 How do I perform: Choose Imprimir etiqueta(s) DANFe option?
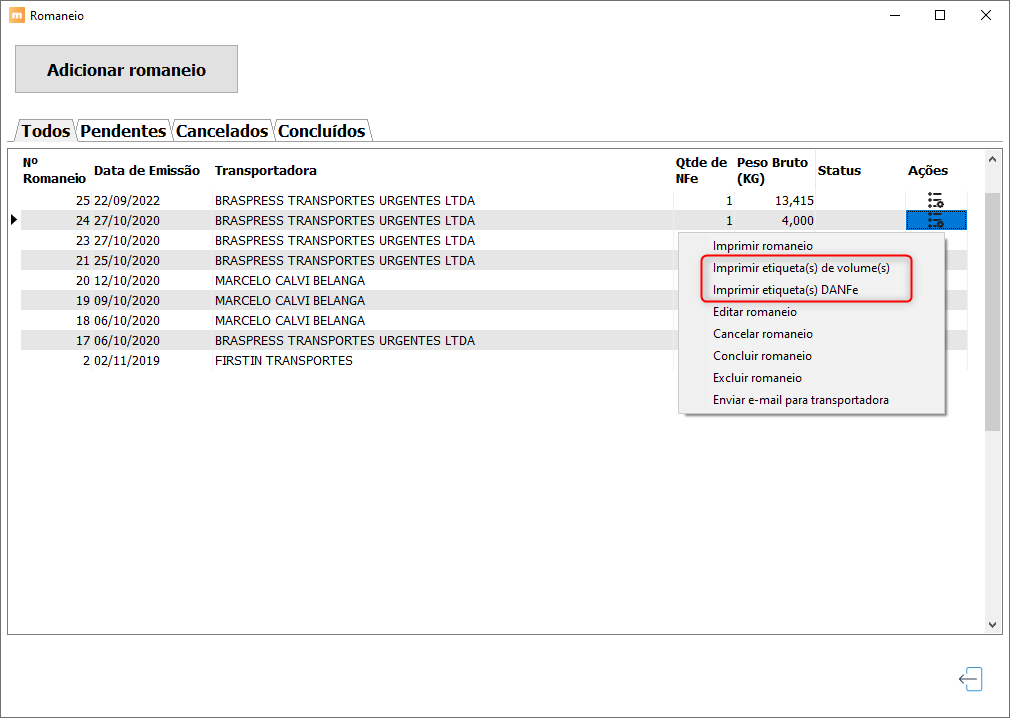[x=785, y=290]
